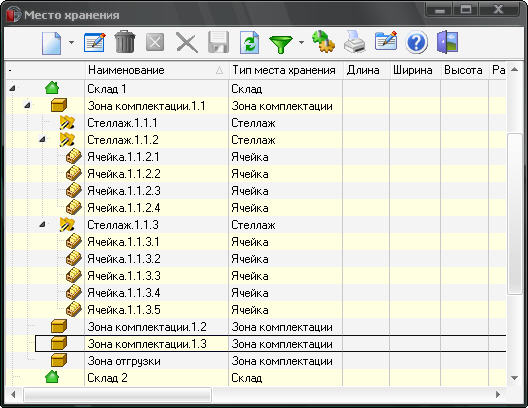This screenshot has height=408, width=528.
Task: Select row Ячейка.1.1.2.4
Action: [x=256, y=208]
